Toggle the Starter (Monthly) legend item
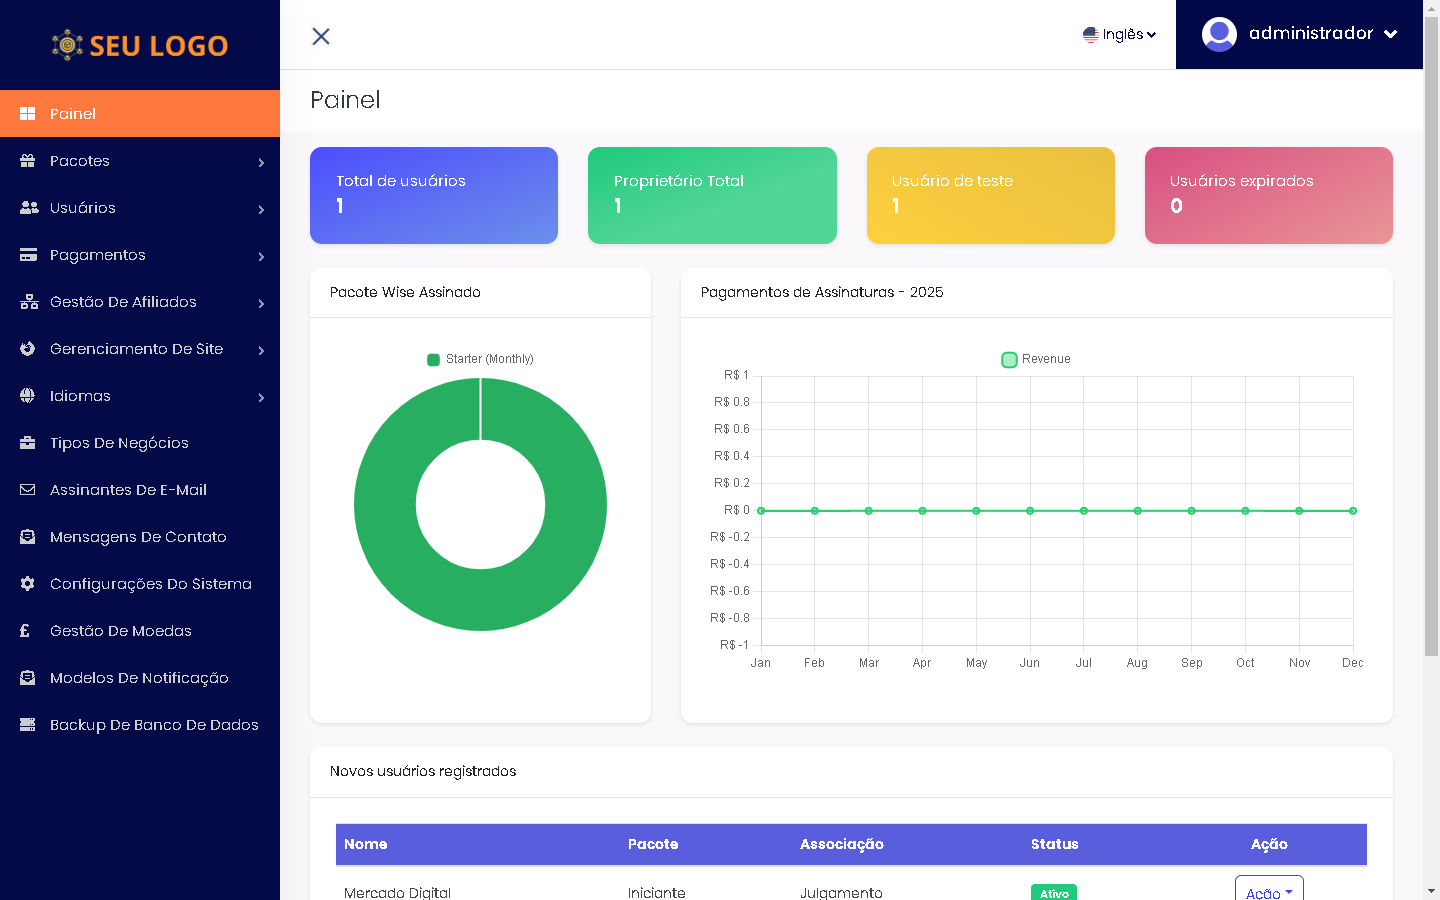1440x900 pixels. [480, 359]
